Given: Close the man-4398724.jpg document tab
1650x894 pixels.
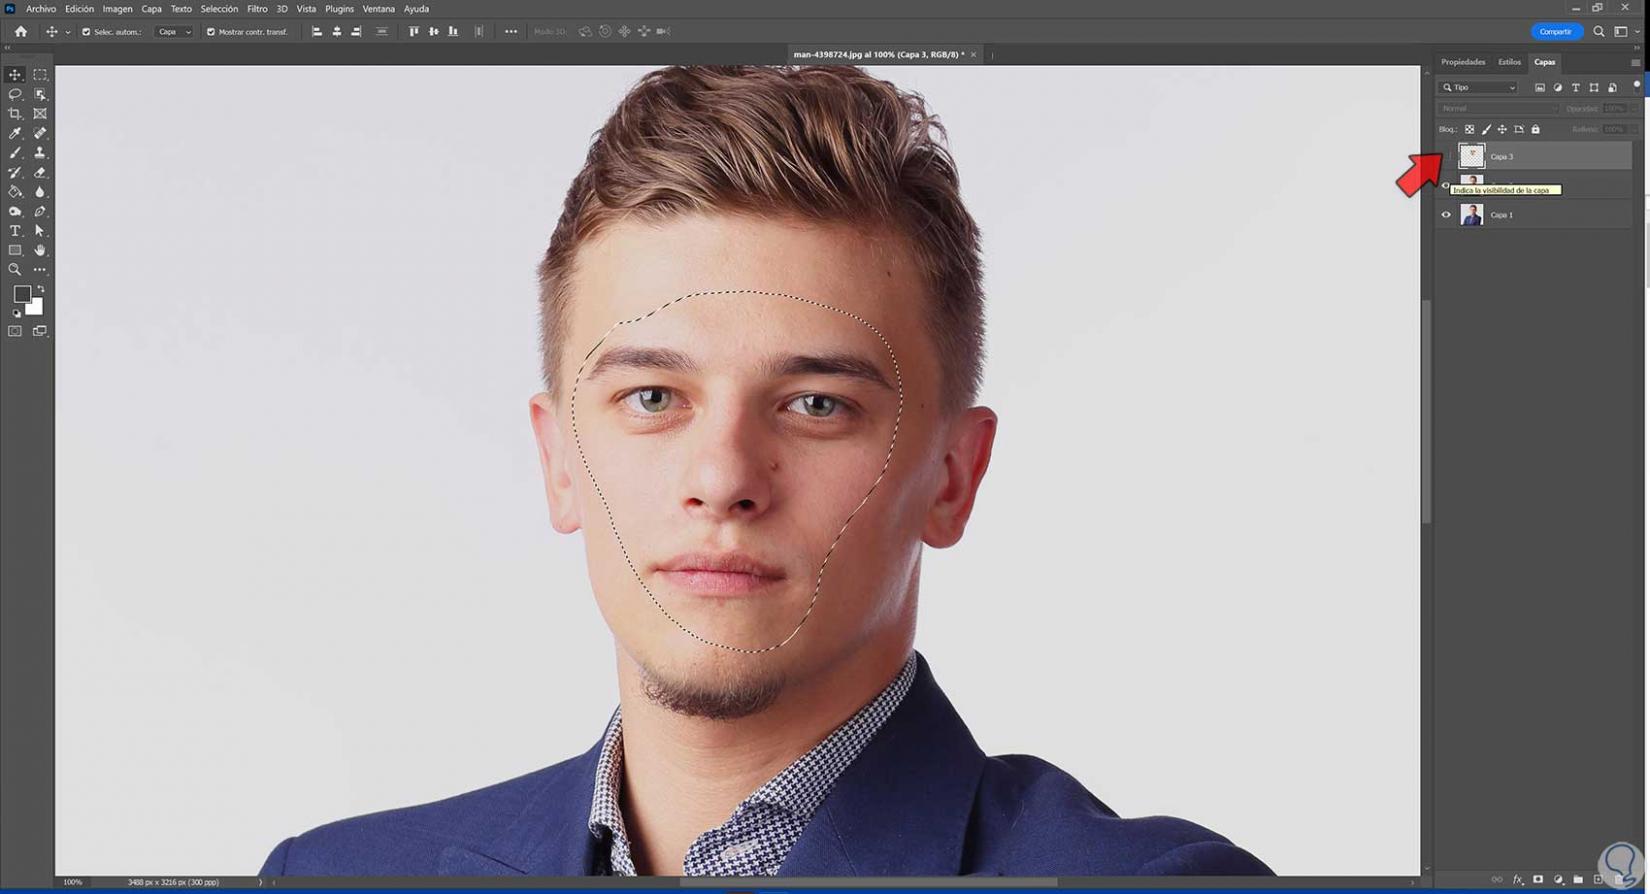Looking at the screenshot, I should tap(973, 55).
